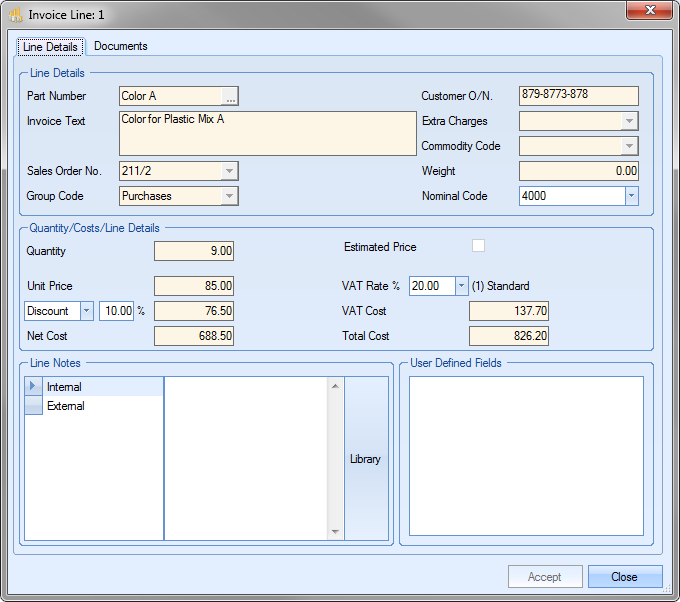
Task: Expand the Sales Order No. dropdown
Action: click(229, 171)
